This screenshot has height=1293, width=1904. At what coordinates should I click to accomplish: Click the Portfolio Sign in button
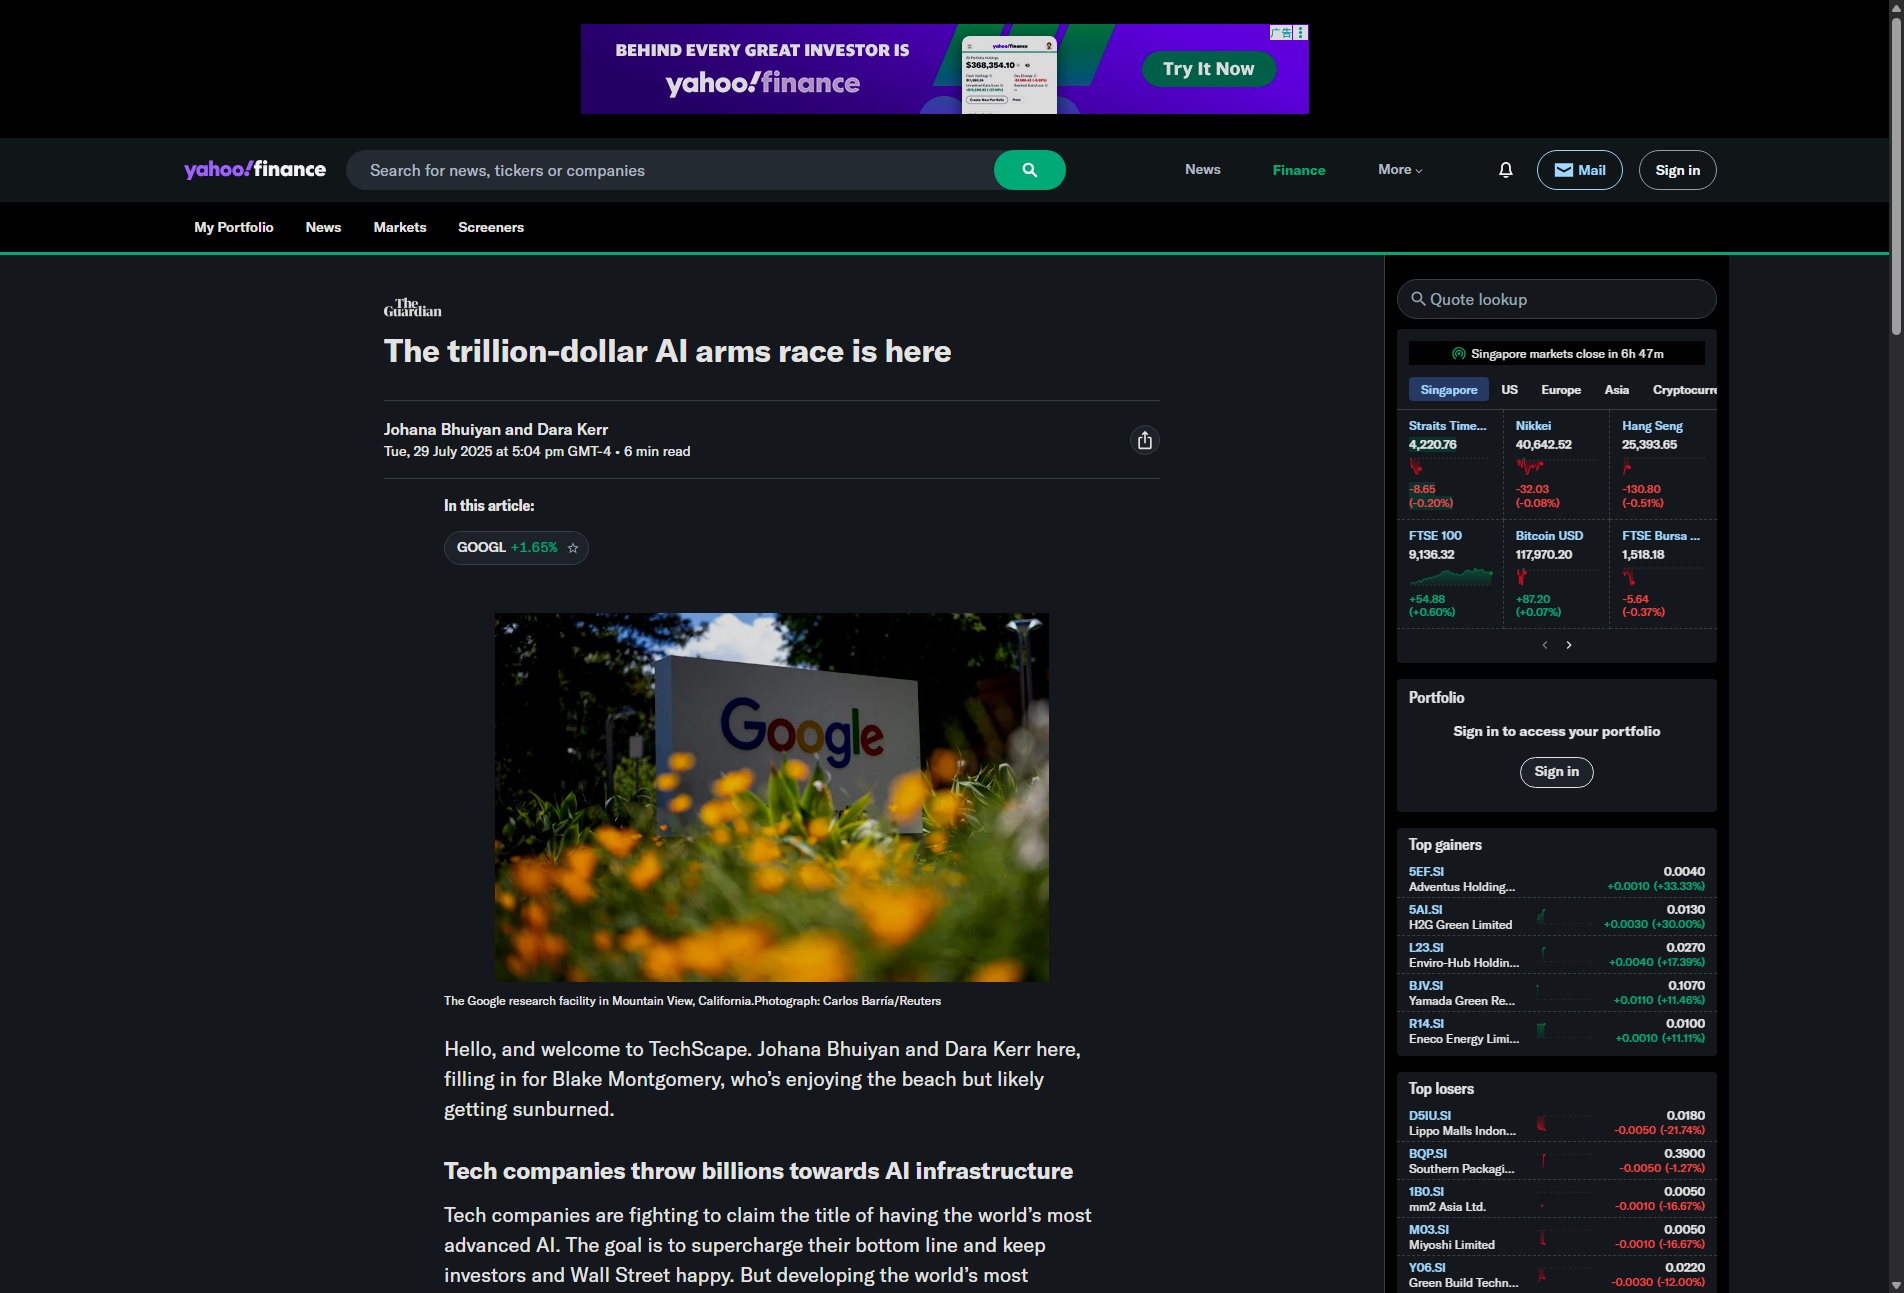tap(1556, 772)
